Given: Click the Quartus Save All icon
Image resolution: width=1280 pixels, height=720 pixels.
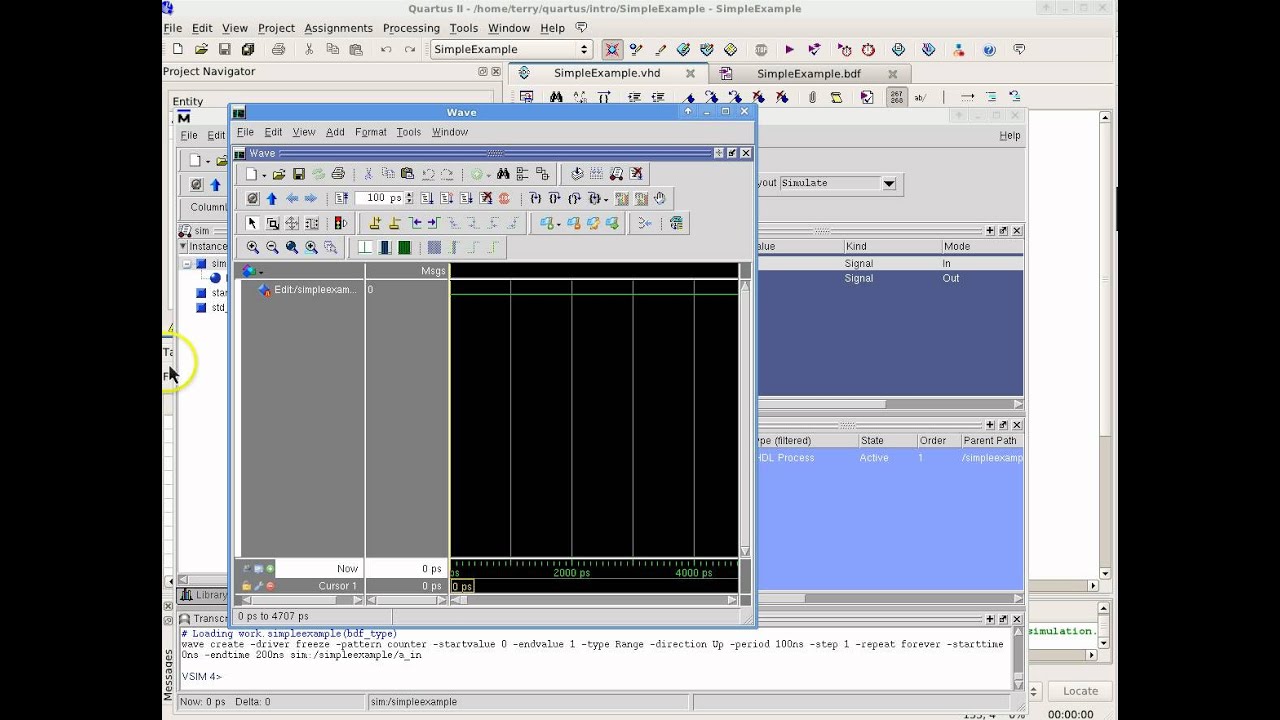Looking at the screenshot, I should pyautogui.click(x=248, y=49).
